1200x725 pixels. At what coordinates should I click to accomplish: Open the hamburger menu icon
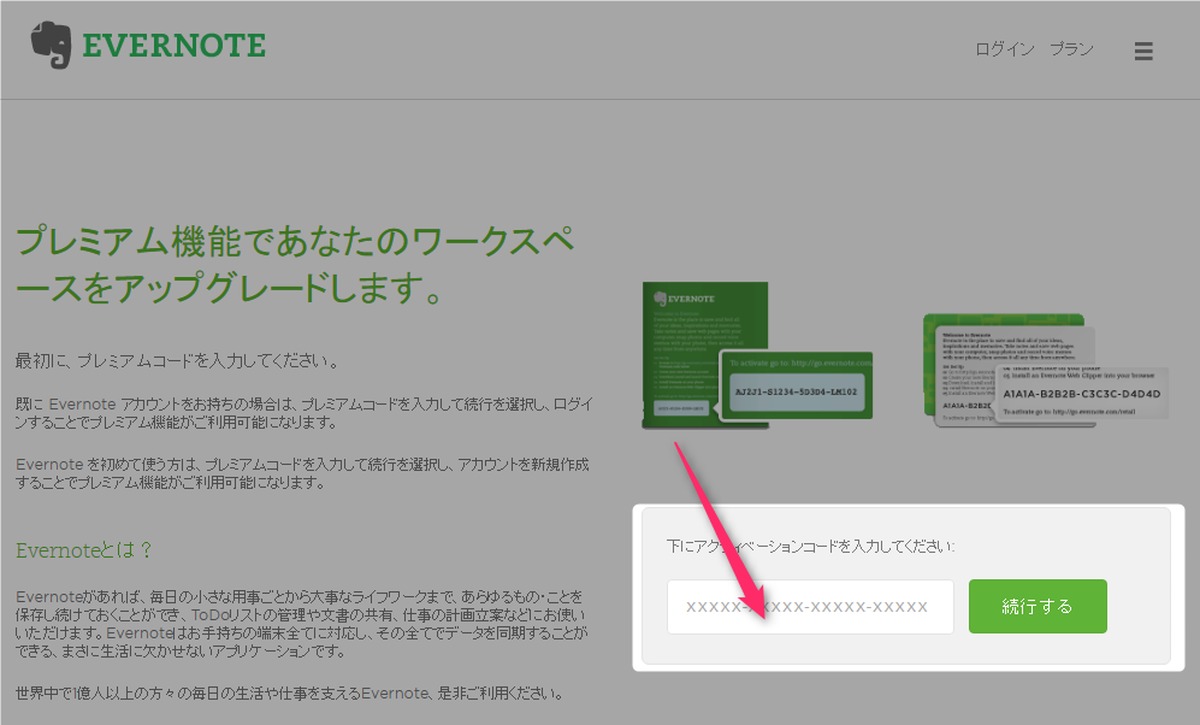click(1144, 51)
